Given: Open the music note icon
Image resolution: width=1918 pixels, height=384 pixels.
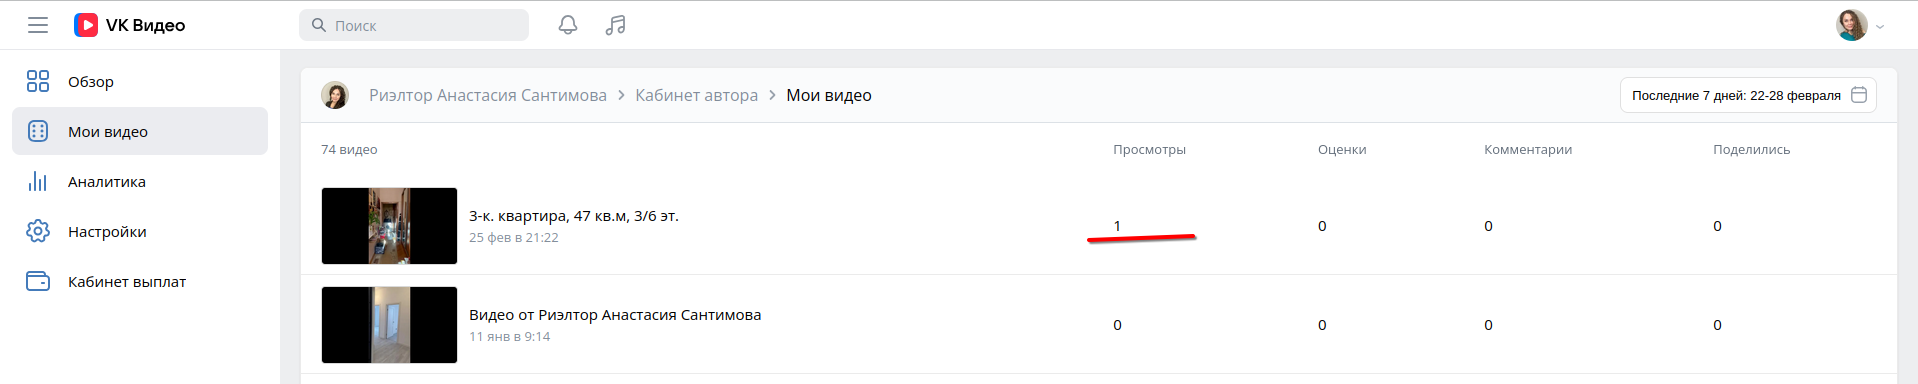Looking at the screenshot, I should click(x=616, y=25).
